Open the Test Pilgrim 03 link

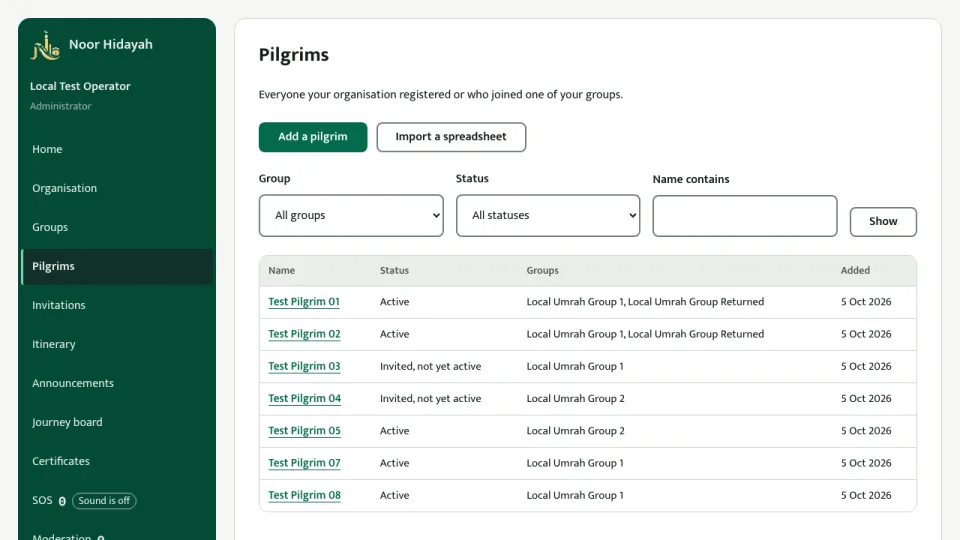304,366
